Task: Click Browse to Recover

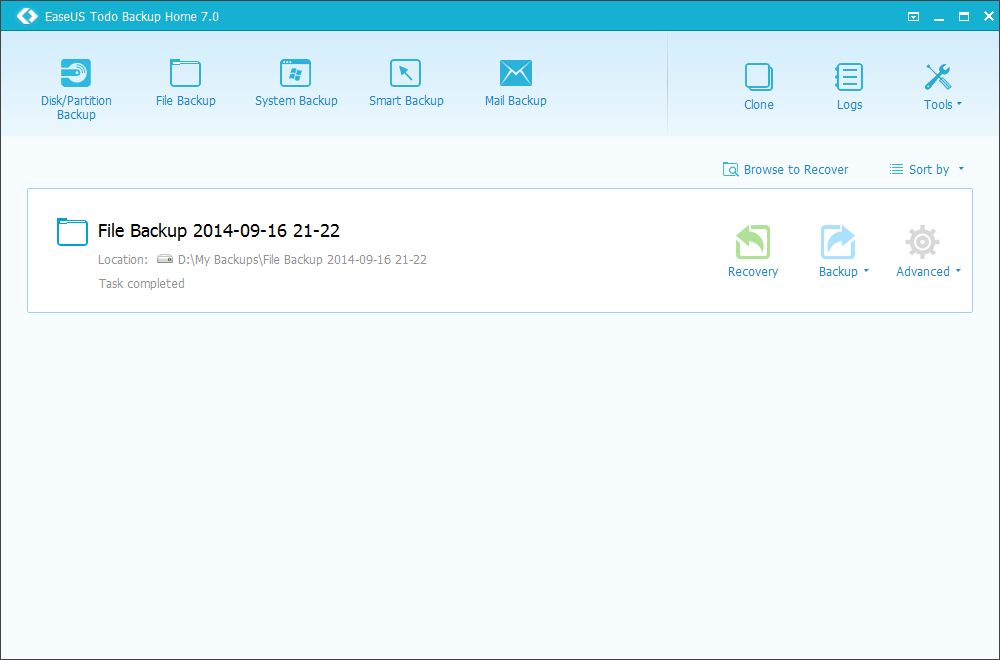Action: point(785,170)
